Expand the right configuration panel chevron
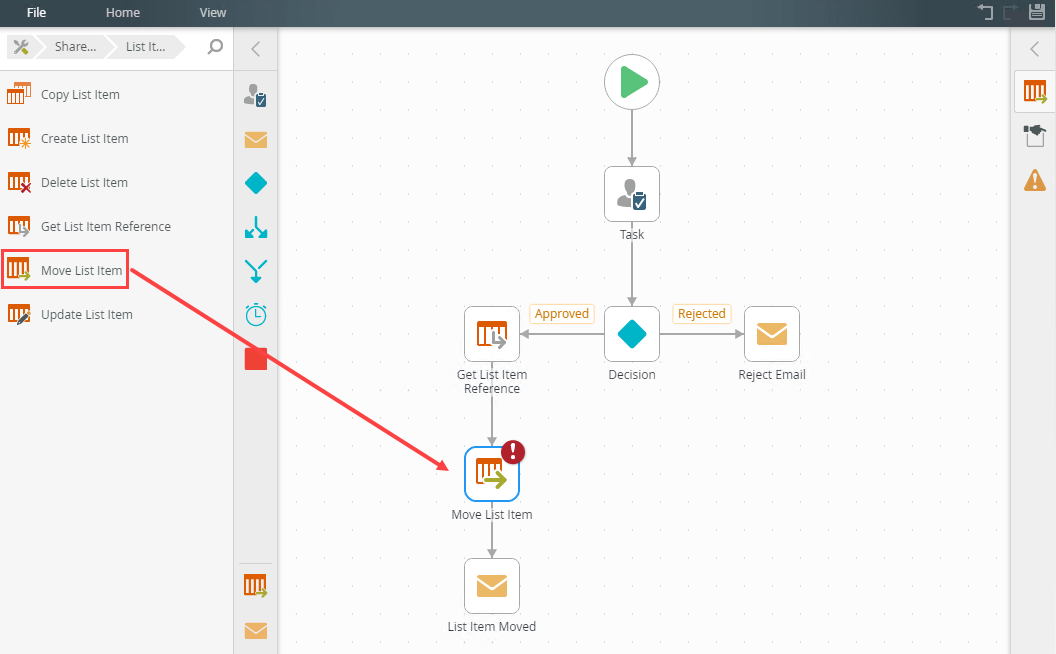 [1035, 48]
